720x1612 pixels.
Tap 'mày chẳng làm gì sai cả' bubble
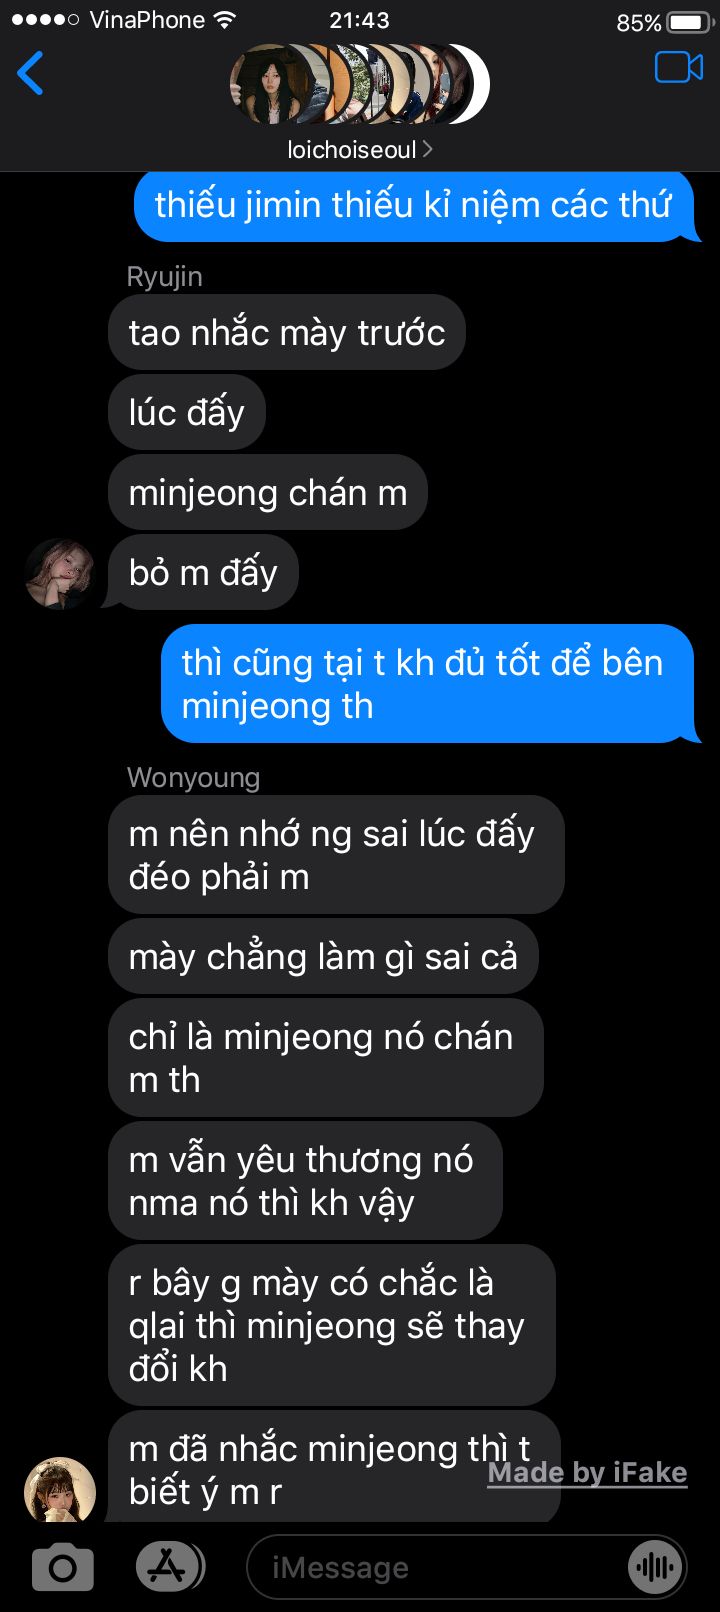tap(323, 956)
